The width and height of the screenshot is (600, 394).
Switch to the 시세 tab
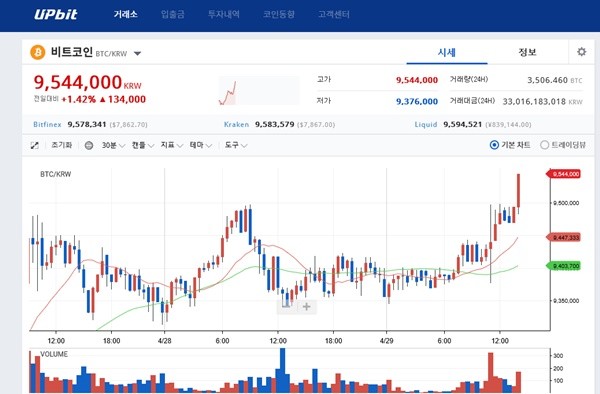click(x=447, y=52)
